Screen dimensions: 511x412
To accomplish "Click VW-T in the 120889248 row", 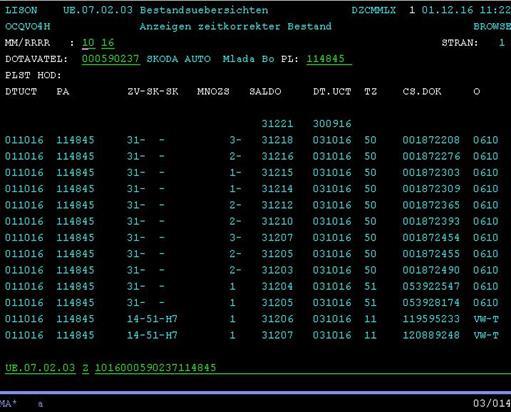I will tap(486, 335).
